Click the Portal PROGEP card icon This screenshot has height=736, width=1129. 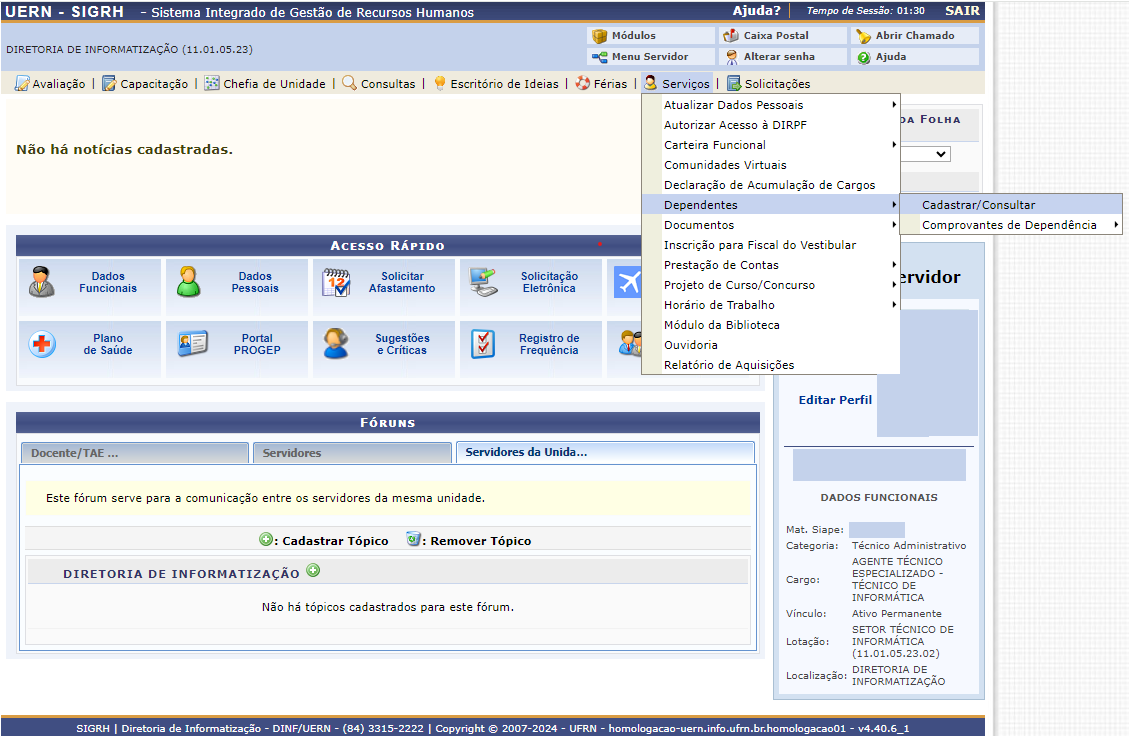click(x=191, y=344)
